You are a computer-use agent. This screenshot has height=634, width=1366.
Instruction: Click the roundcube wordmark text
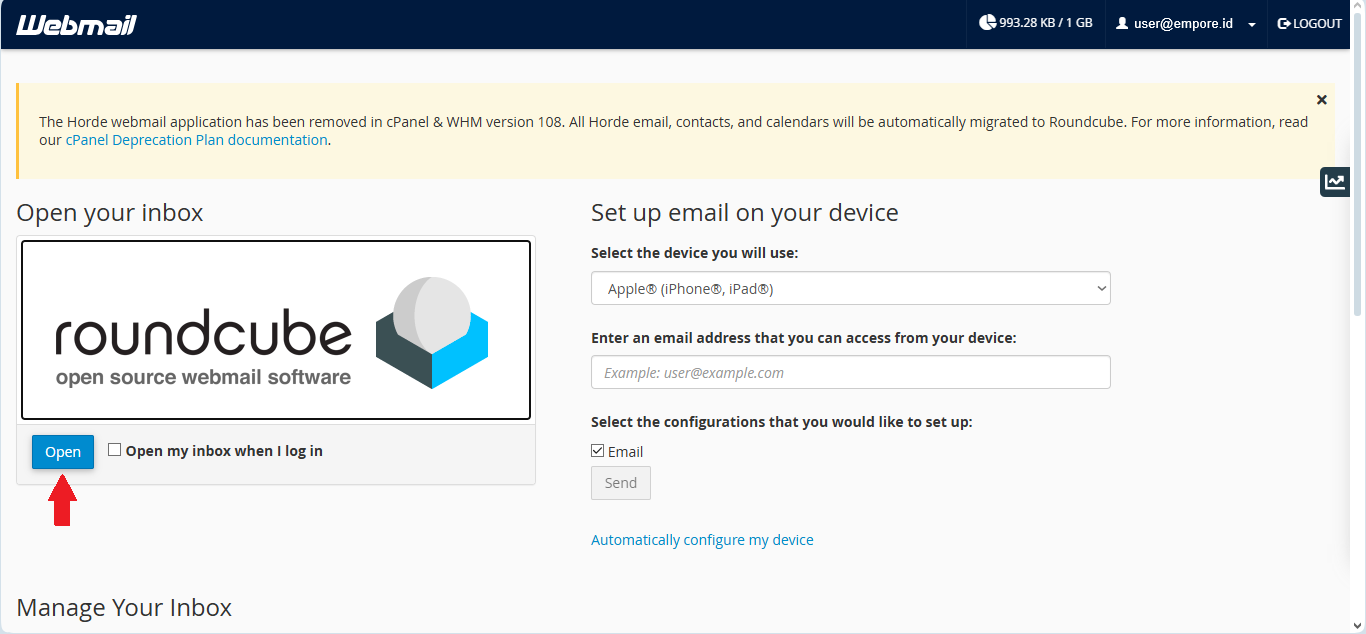click(203, 335)
